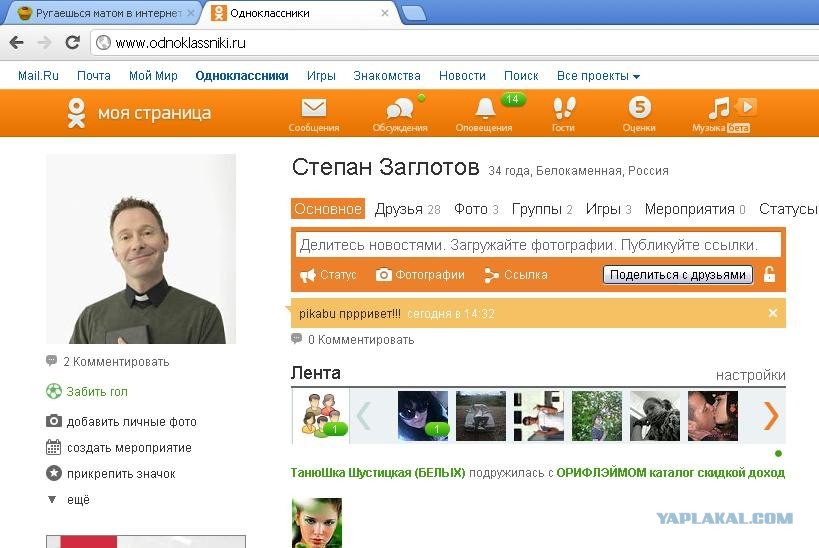The height and width of the screenshot is (548, 819).
Task: Open the Все проекты dropdown
Action: coord(598,76)
